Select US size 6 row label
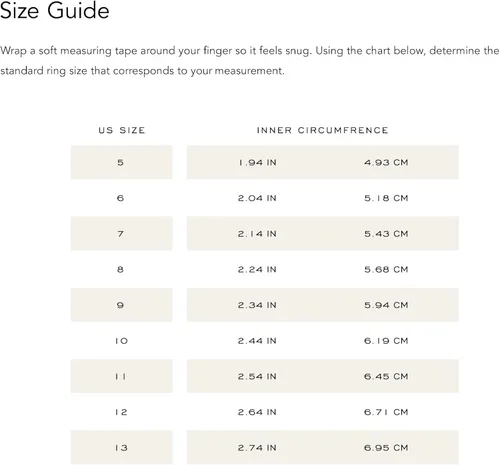The image size is (500, 465). tap(120, 198)
